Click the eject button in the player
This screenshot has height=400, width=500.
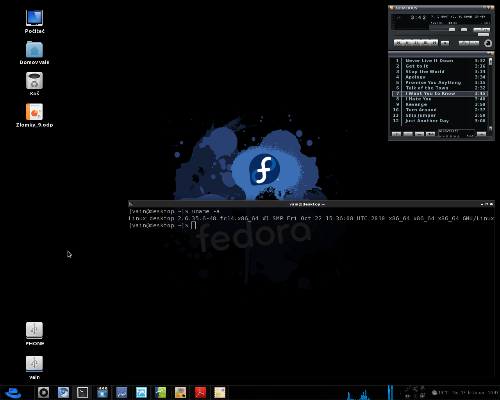tap(445, 43)
